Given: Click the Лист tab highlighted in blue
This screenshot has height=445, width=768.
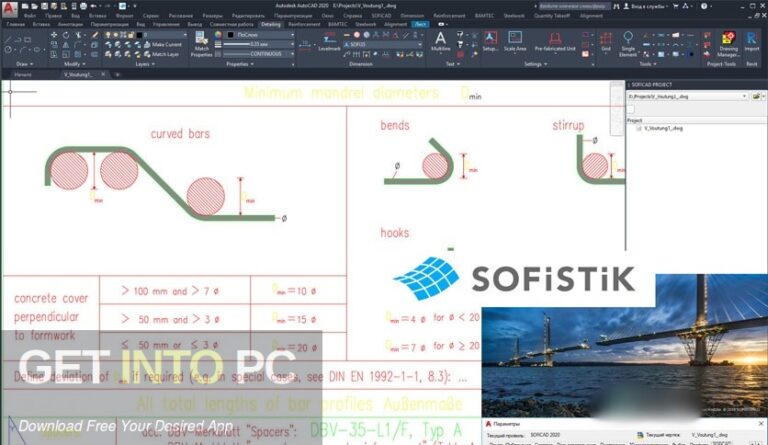Looking at the screenshot, I should click(x=420, y=24).
